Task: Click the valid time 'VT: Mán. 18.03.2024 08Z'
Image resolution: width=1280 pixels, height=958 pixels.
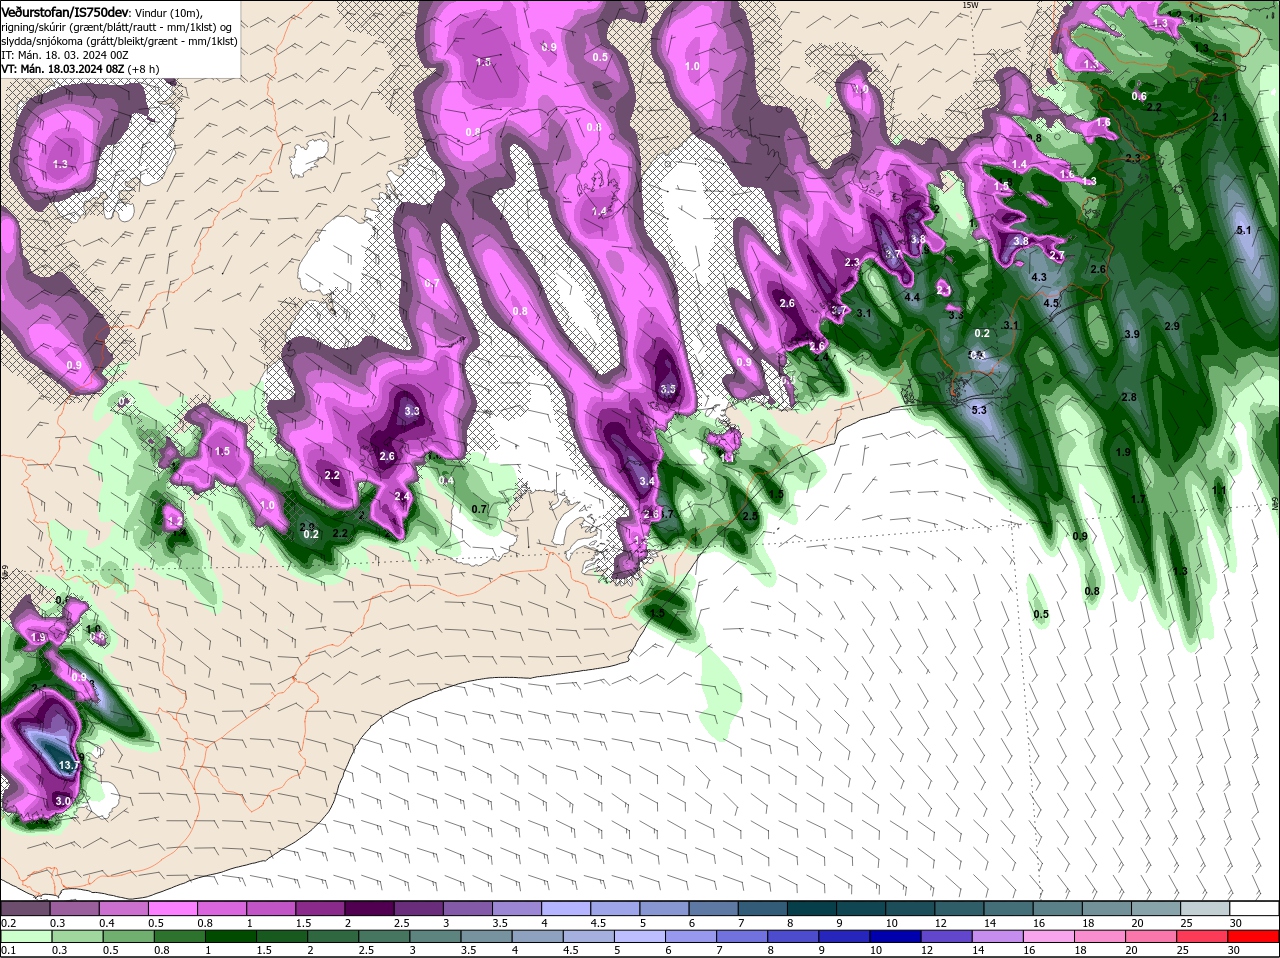Action: pos(62,69)
